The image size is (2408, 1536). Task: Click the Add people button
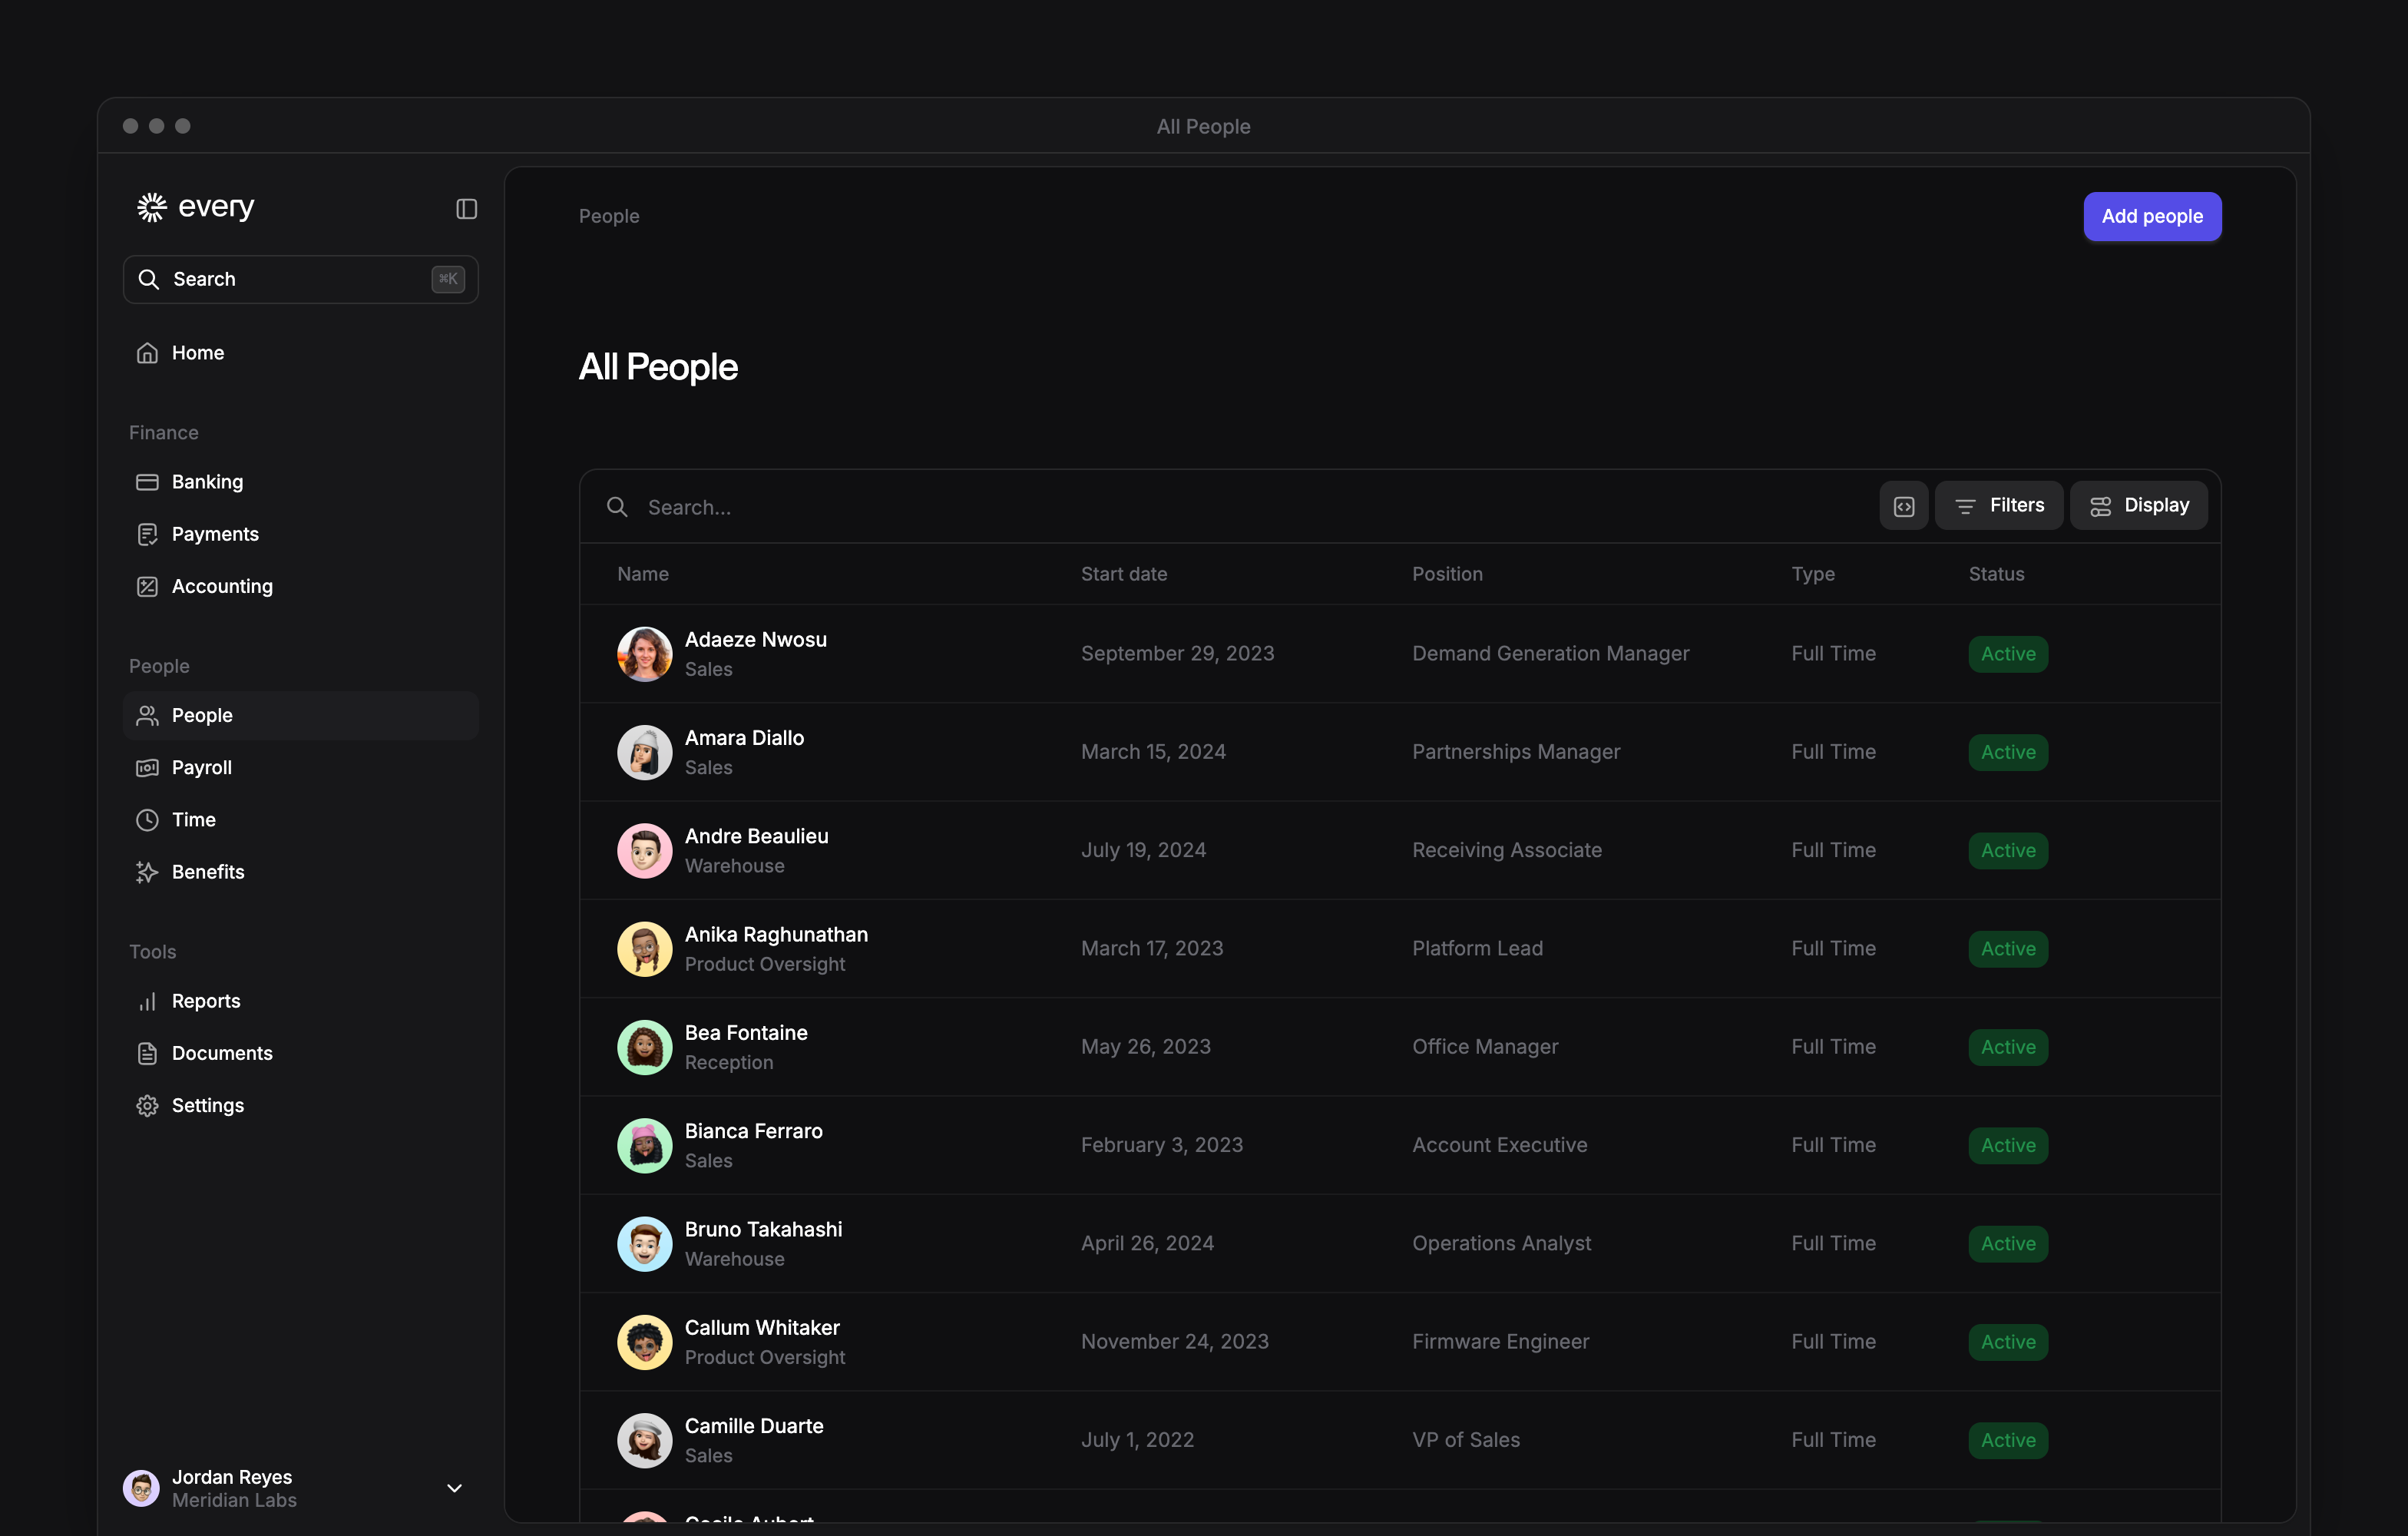tap(2152, 216)
